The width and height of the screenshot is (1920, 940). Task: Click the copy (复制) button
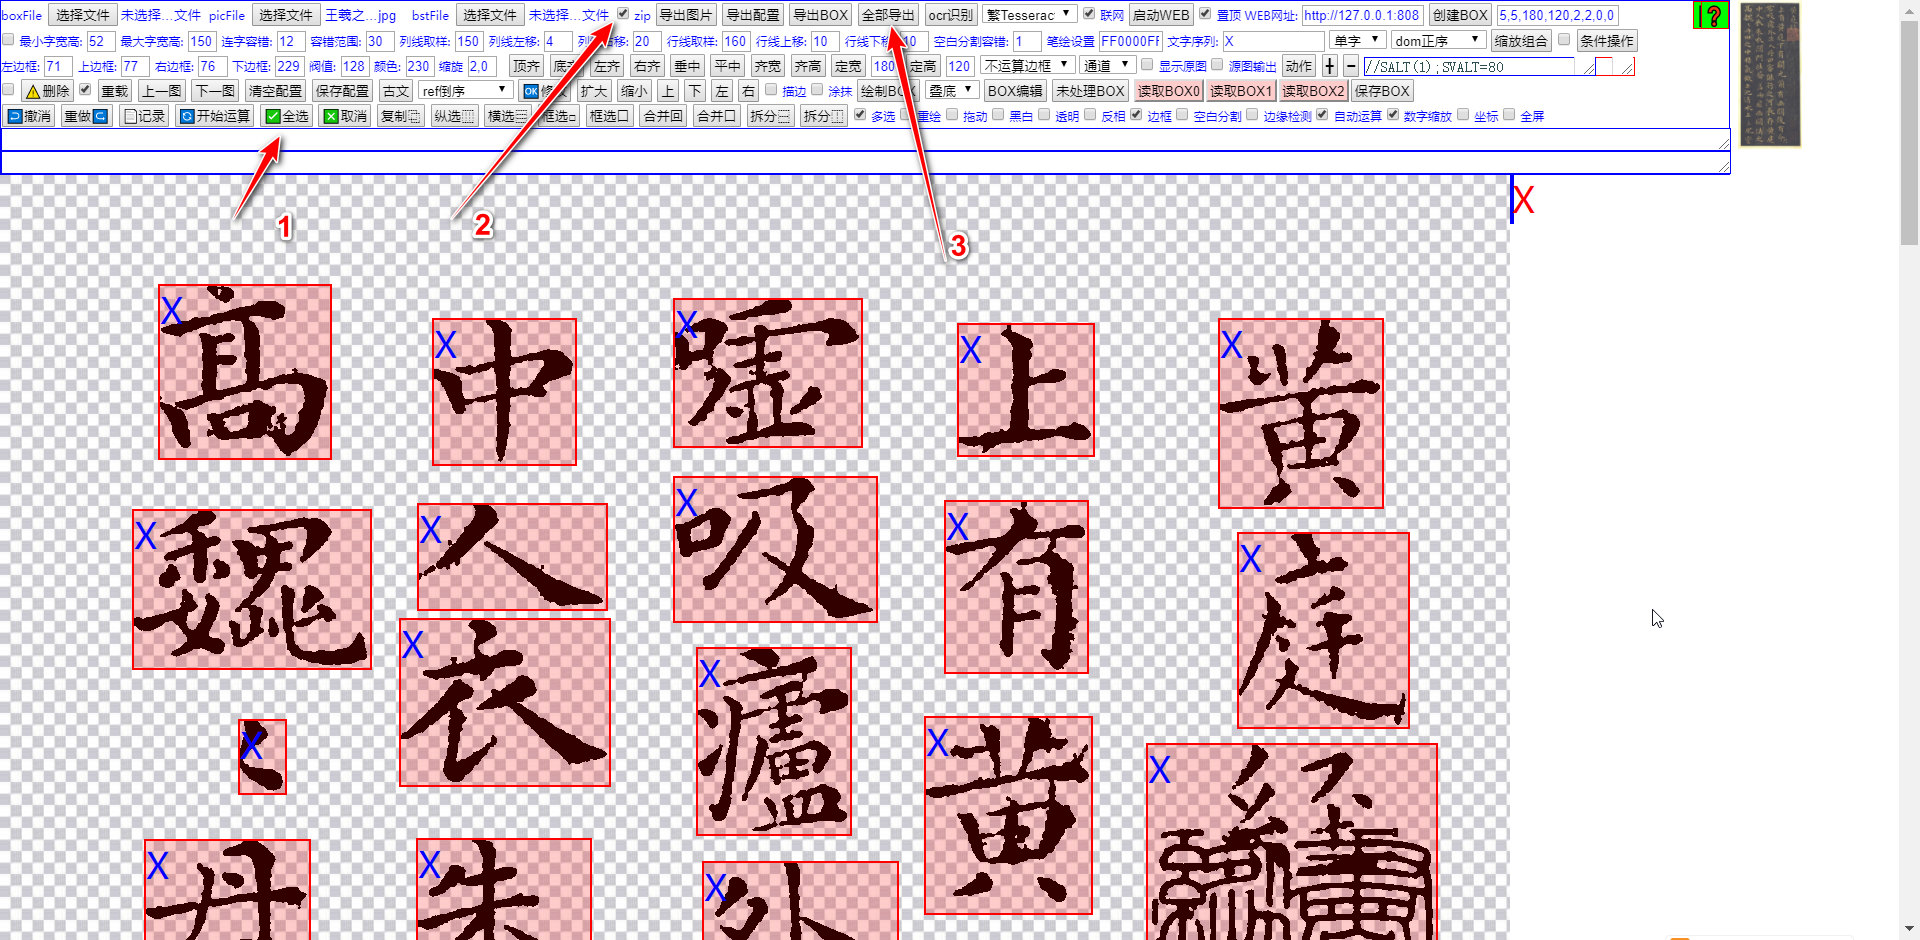click(x=400, y=116)
